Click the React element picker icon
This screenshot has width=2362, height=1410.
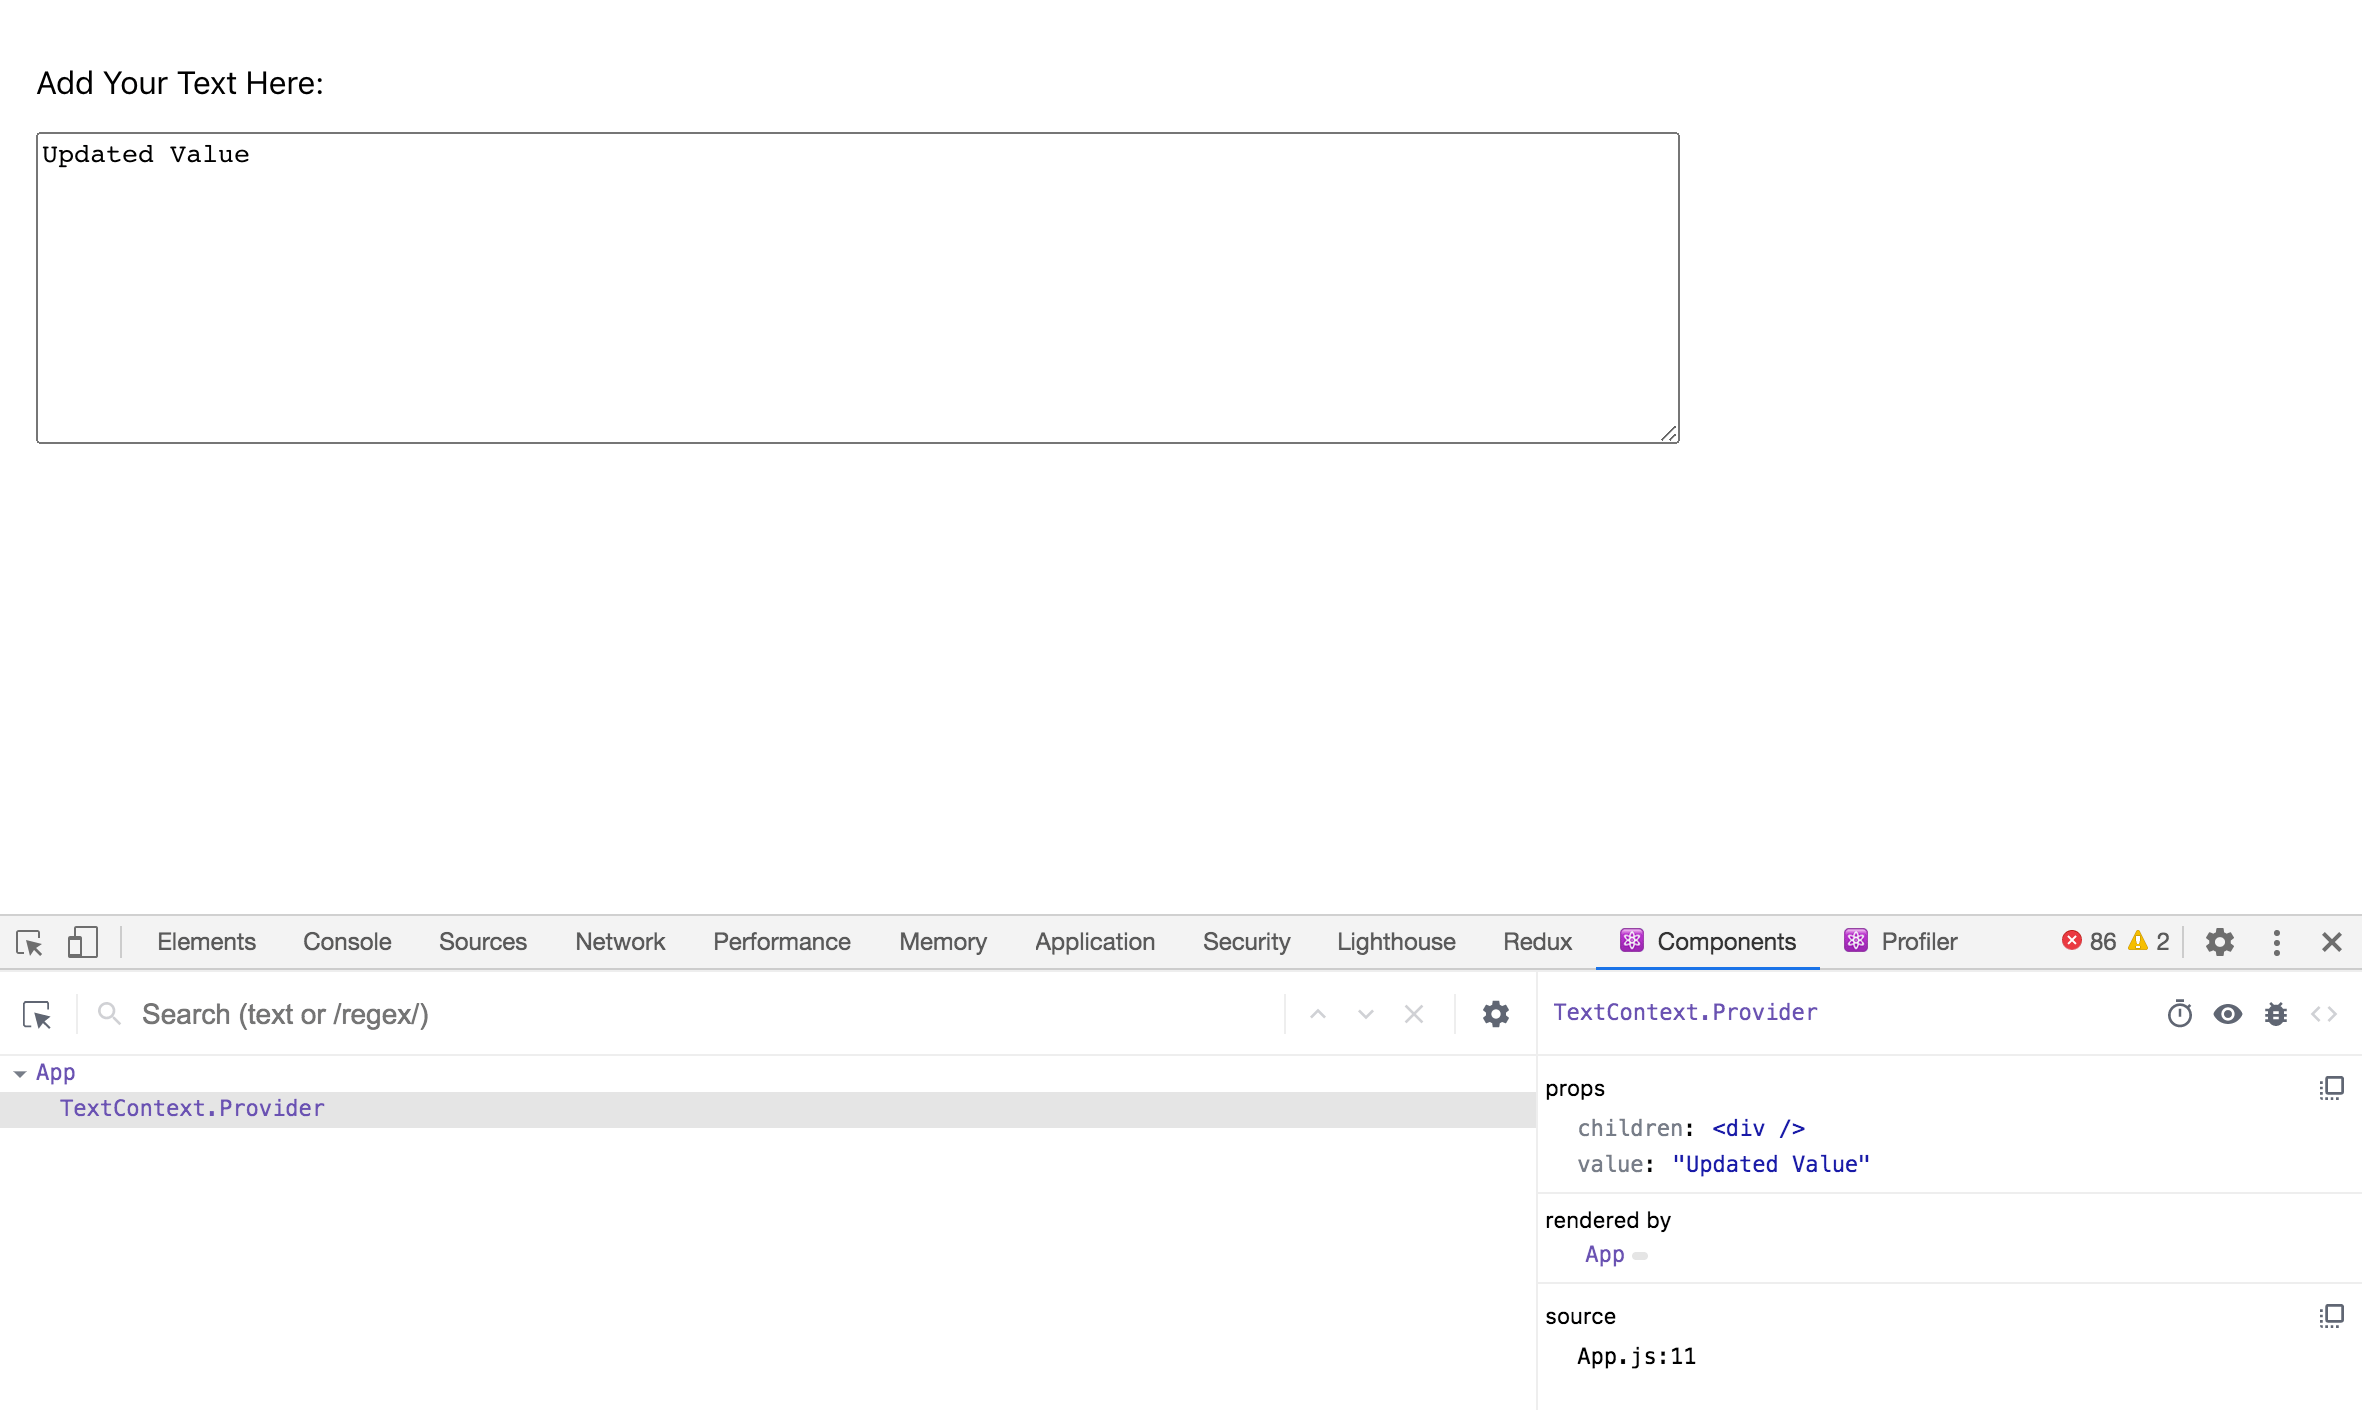coord(37,1015)
